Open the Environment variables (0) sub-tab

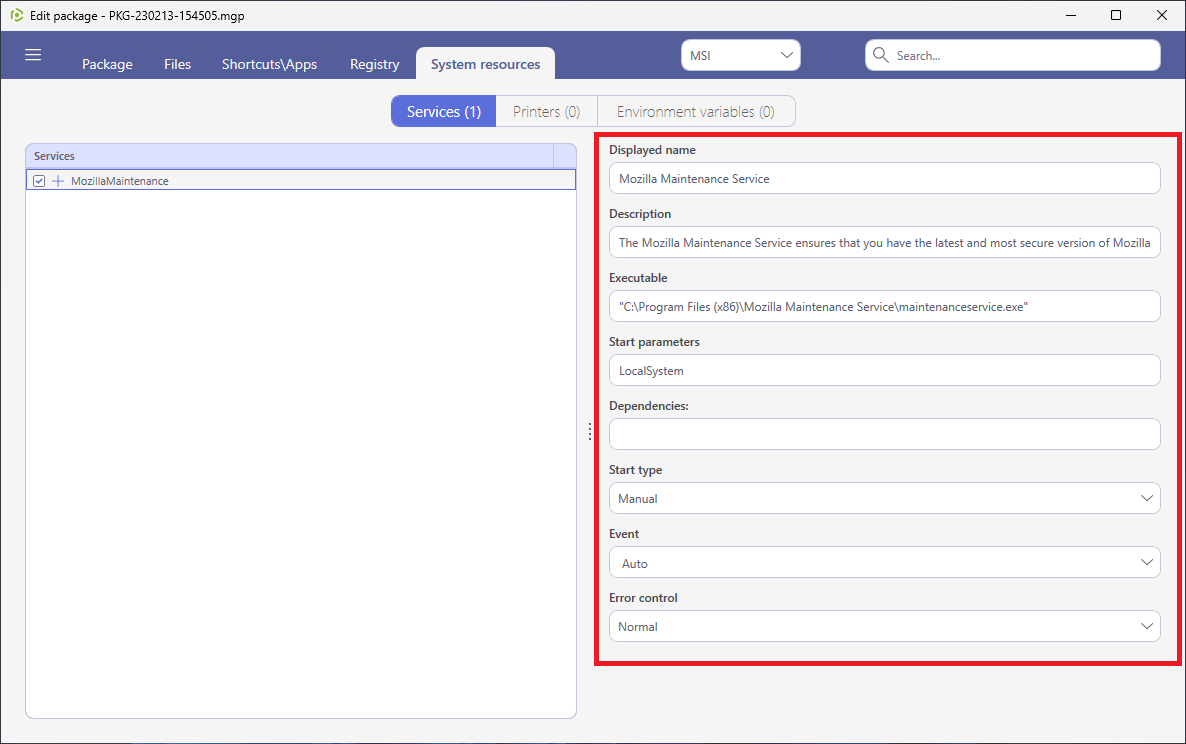(696, 112)
